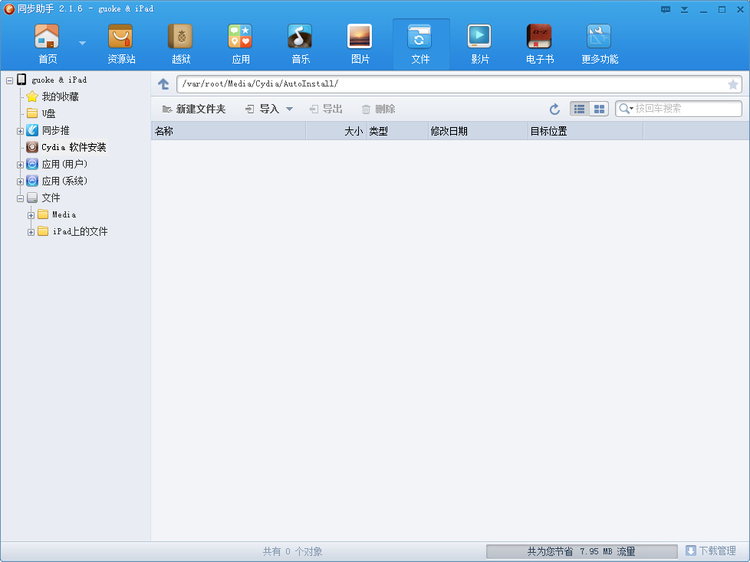Select Media folder in sidebar
750x562 pixels.
64,214
